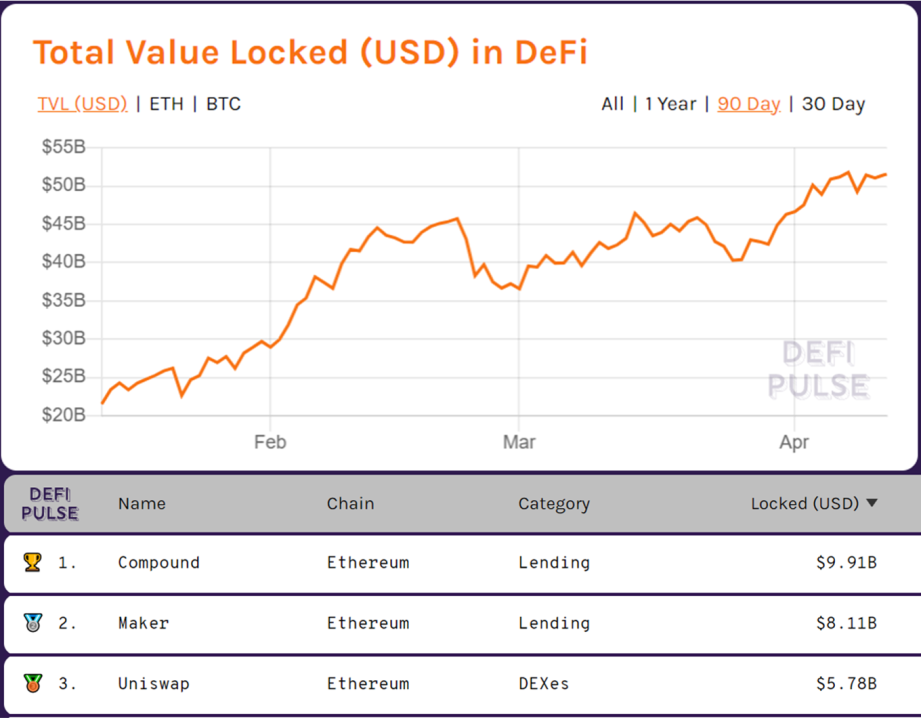
Task: Open the Compound project row
Action: coord(462,563)
